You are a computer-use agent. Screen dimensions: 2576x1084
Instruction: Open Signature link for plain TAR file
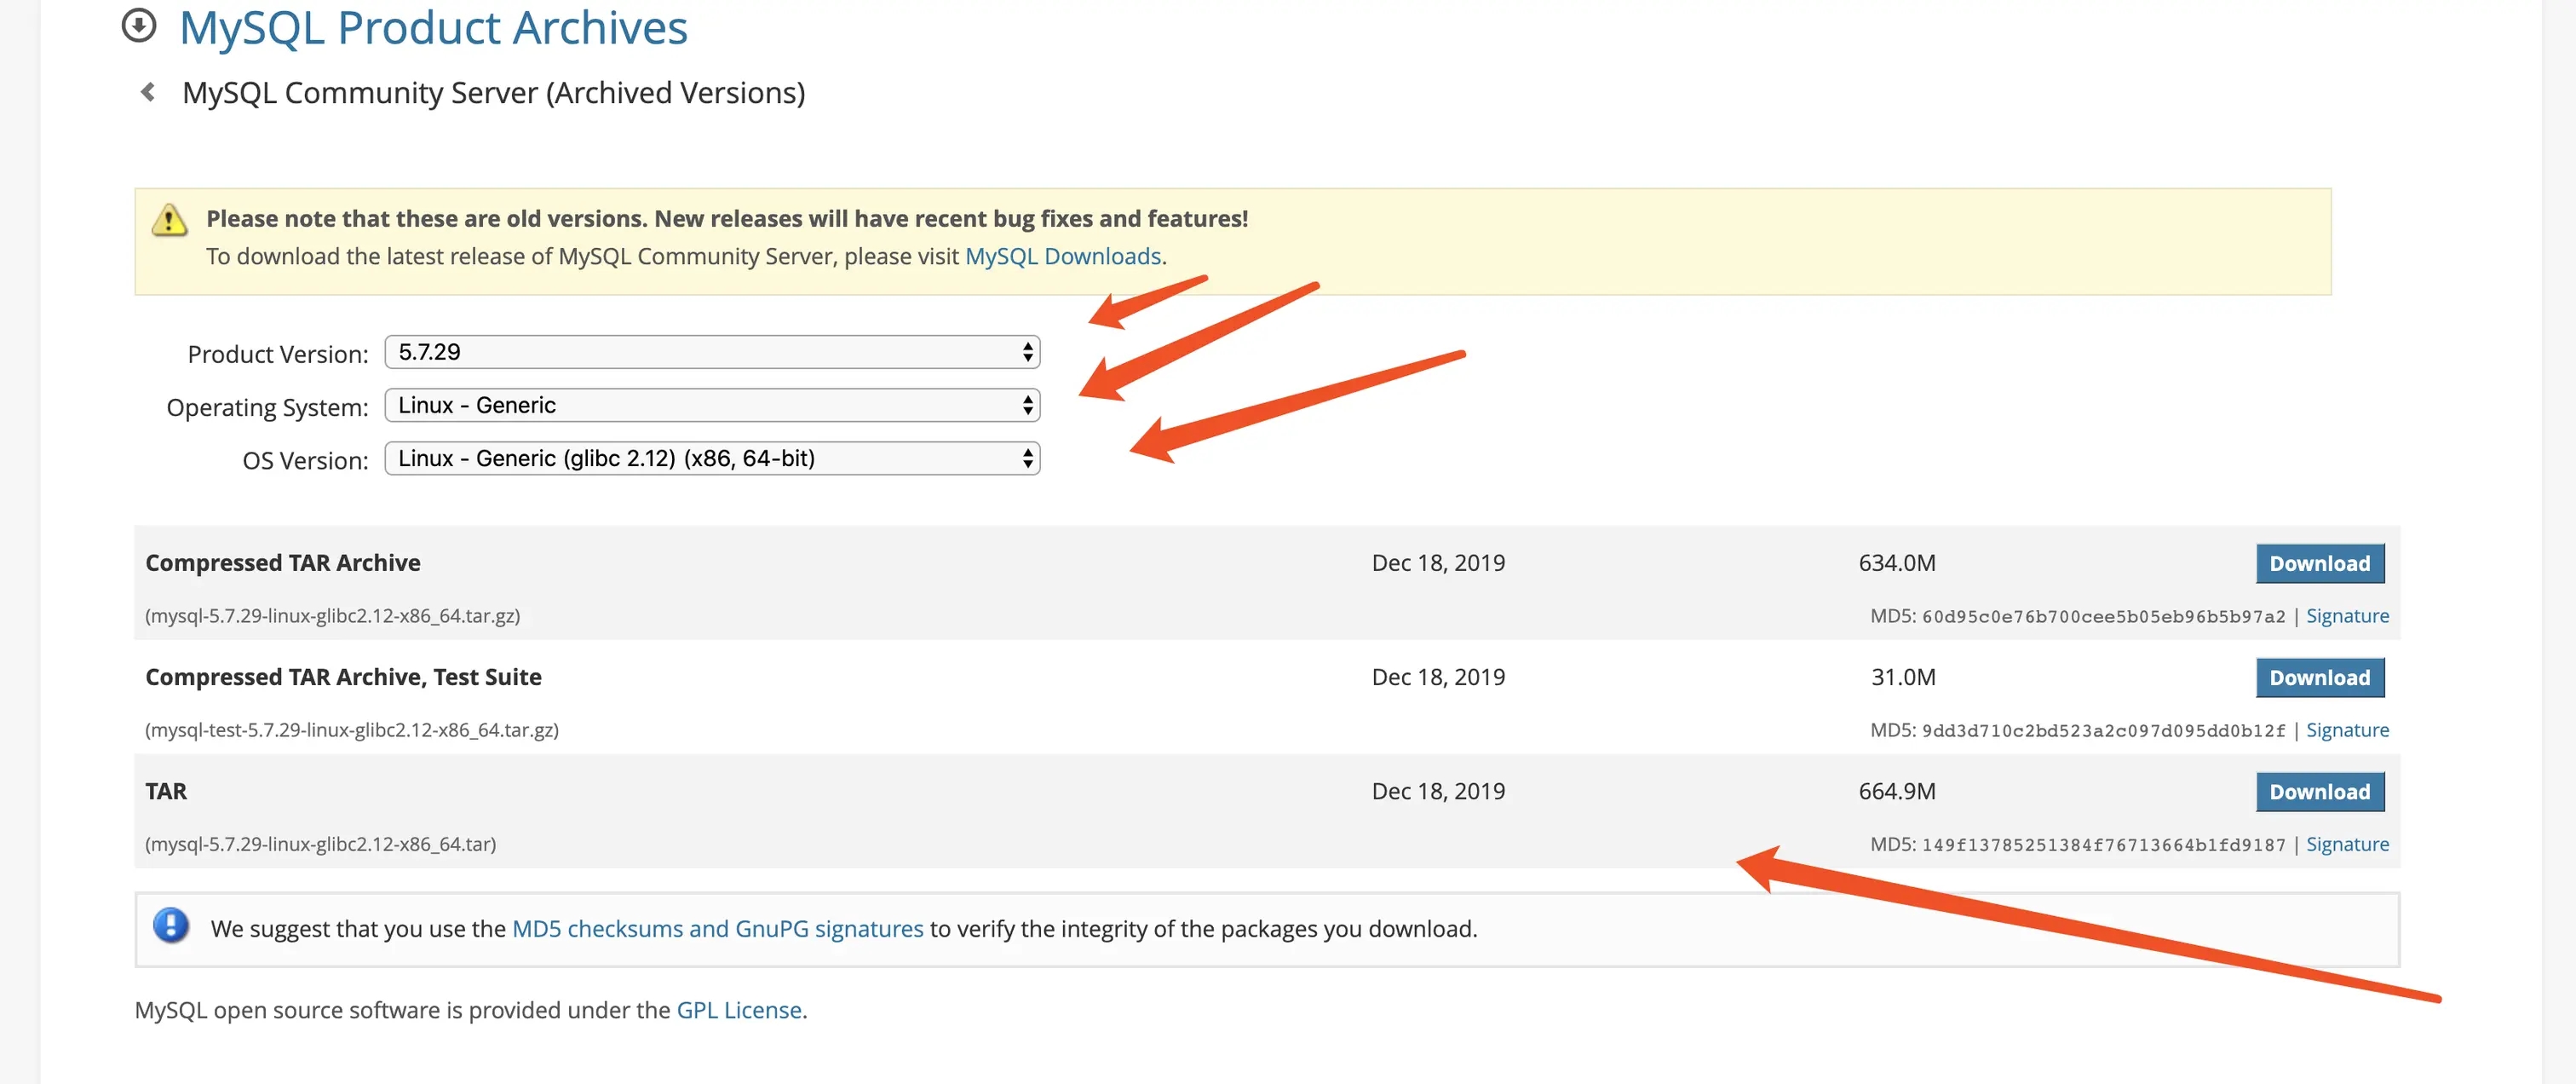click(2346, 844)
